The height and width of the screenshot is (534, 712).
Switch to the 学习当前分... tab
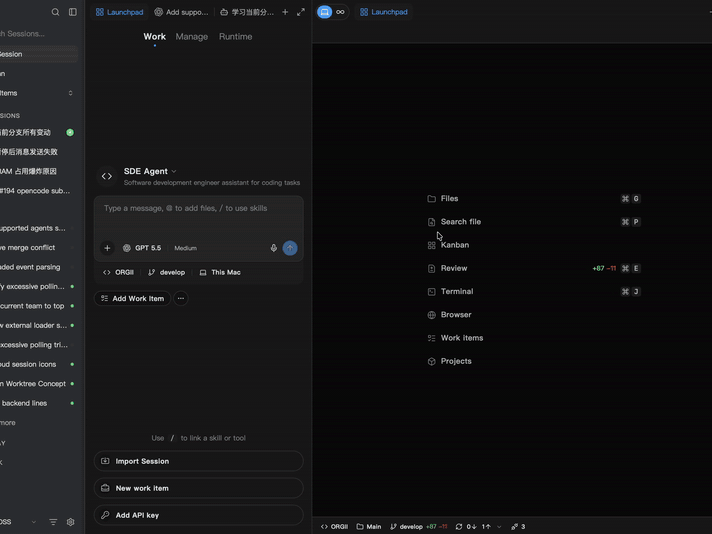tap(247, 12)
